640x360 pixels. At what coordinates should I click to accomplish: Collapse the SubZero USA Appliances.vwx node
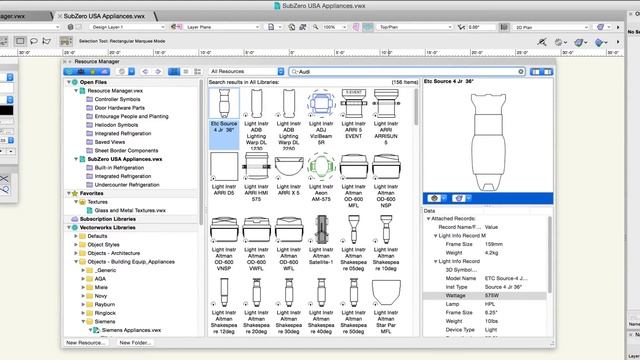tap(76, 159)
